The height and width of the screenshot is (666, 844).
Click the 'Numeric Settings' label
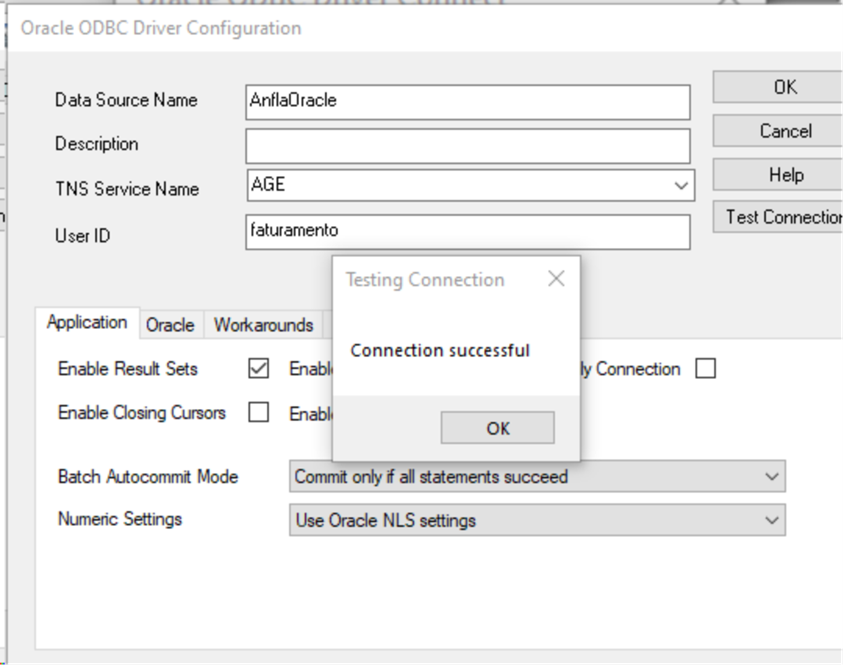click(x=120, y=519)
